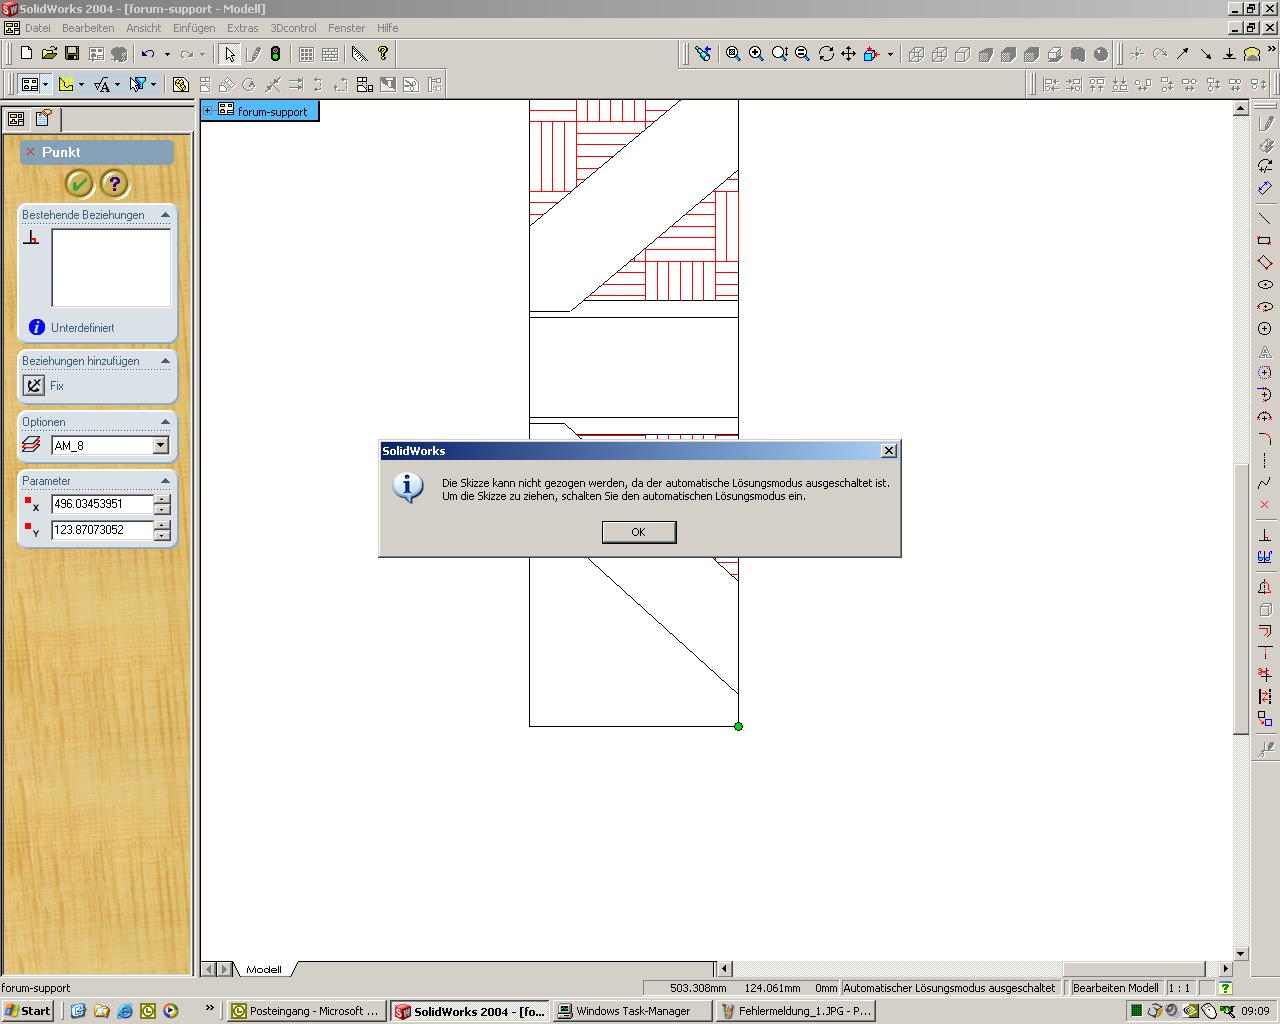Save the model with the floppy disk icon

click(72, 54)
